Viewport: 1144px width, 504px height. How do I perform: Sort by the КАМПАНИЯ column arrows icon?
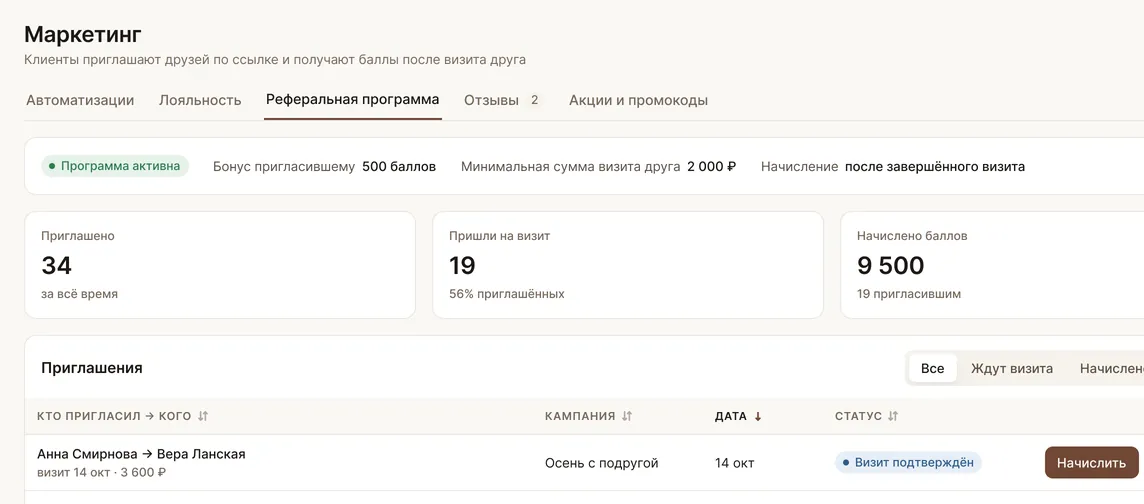pyautogui.click(x=627, y=416)
